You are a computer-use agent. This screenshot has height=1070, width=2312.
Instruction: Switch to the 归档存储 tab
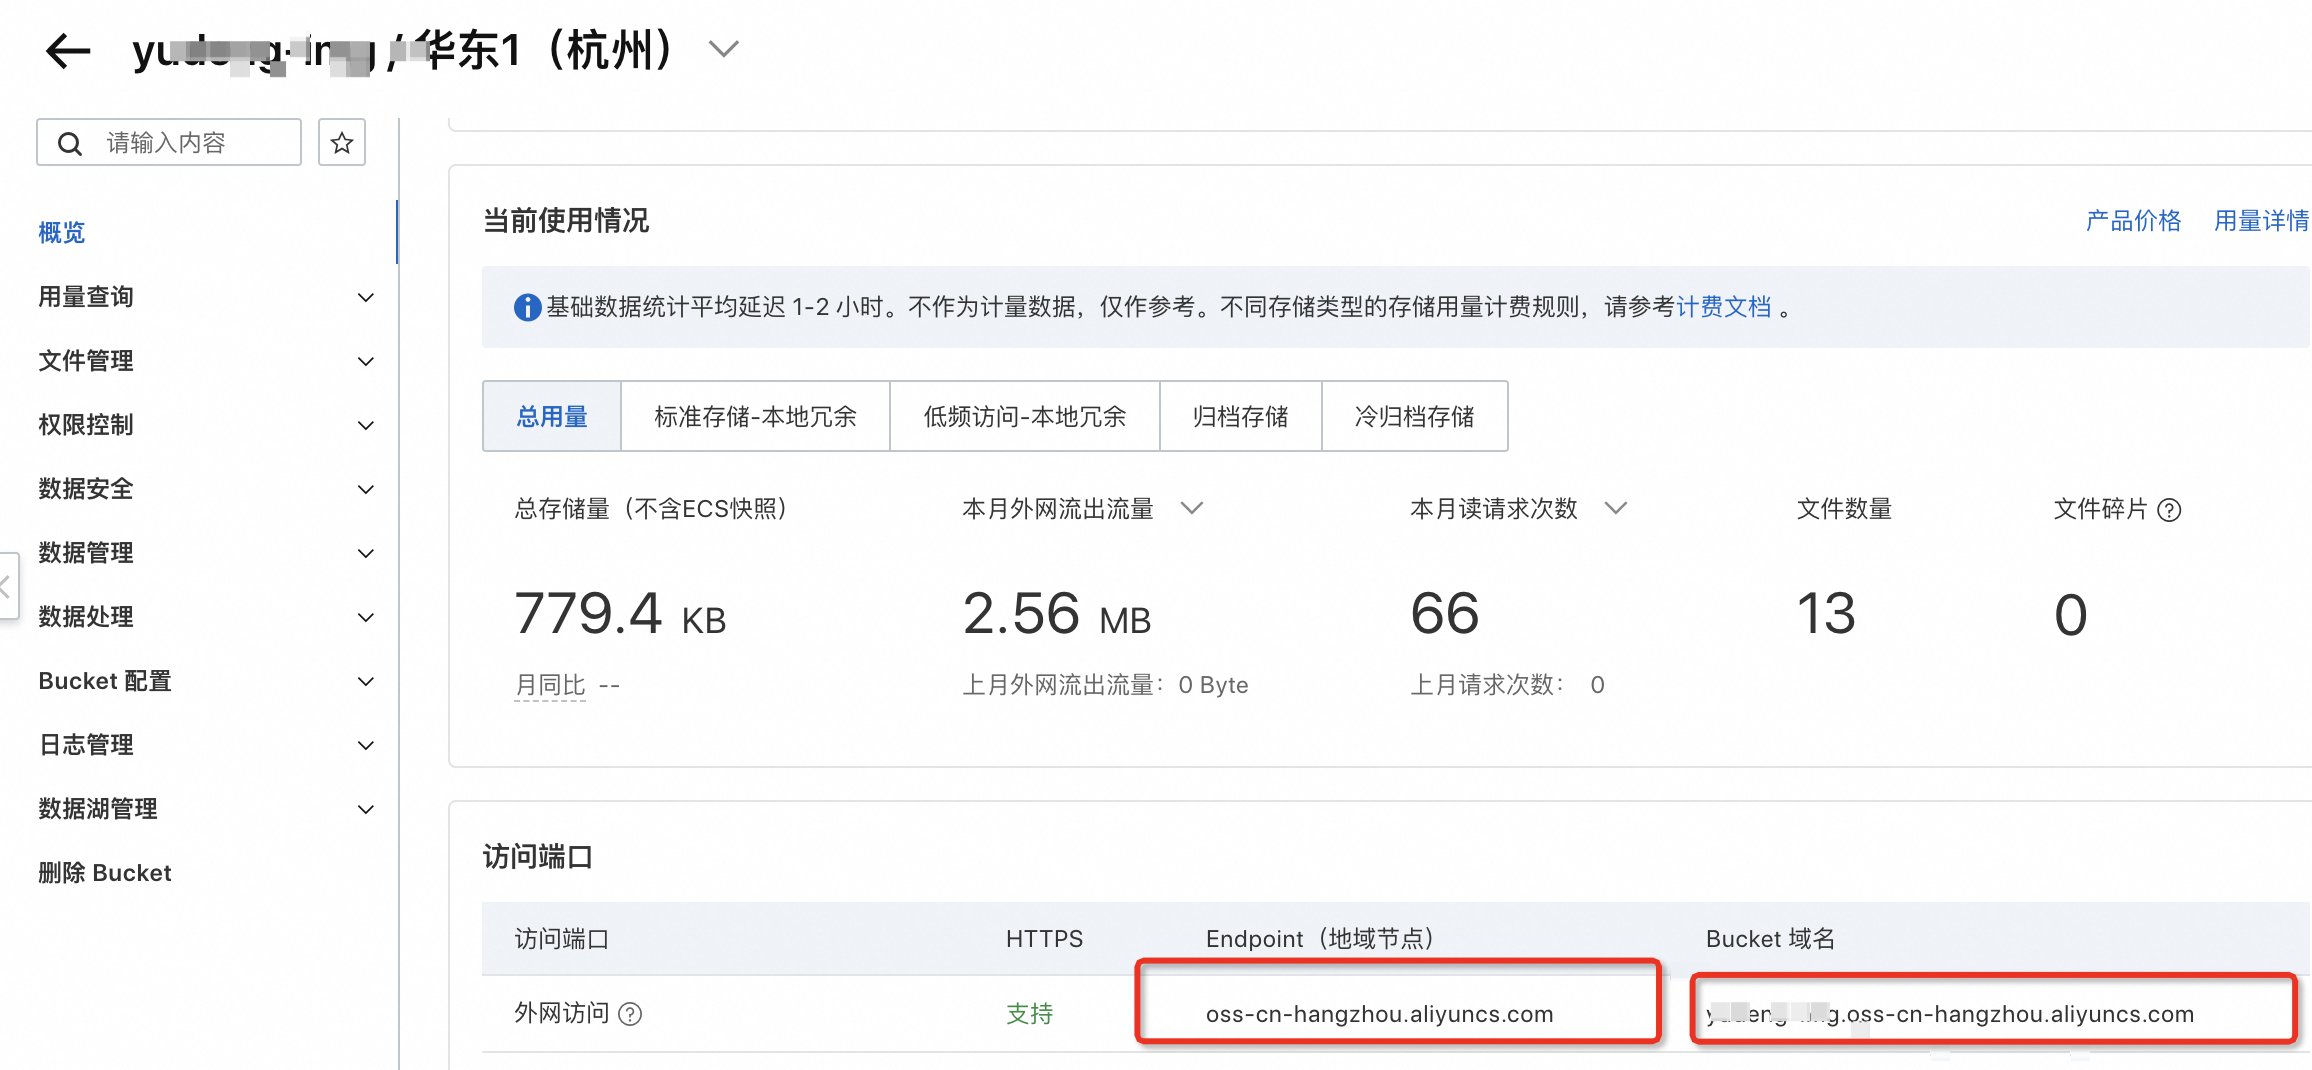(1240, 416)
